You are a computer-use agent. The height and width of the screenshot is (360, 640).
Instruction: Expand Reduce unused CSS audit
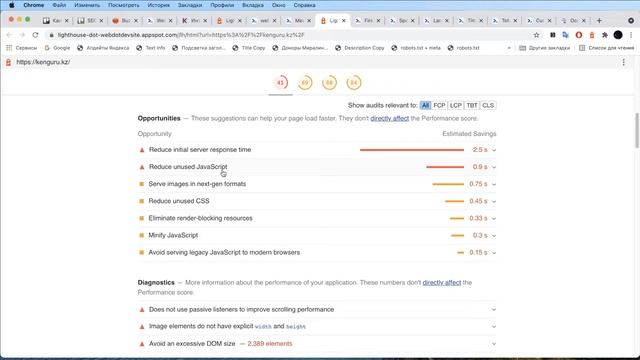click(317, 201)
